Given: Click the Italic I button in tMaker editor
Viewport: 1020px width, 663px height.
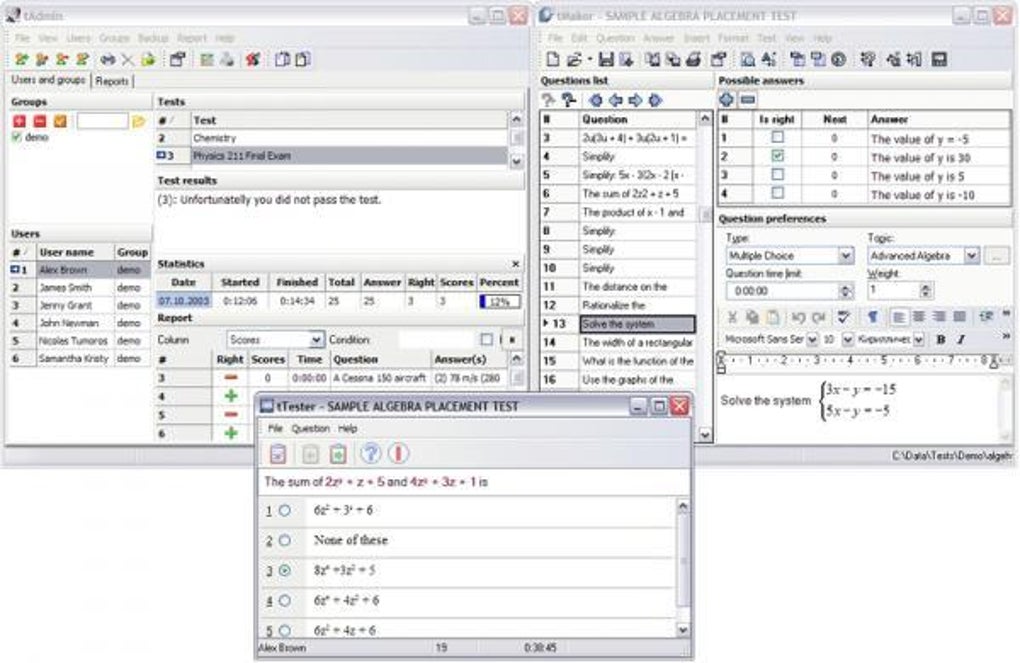Looking at the screenshot, I should click(x=961, y=339).
